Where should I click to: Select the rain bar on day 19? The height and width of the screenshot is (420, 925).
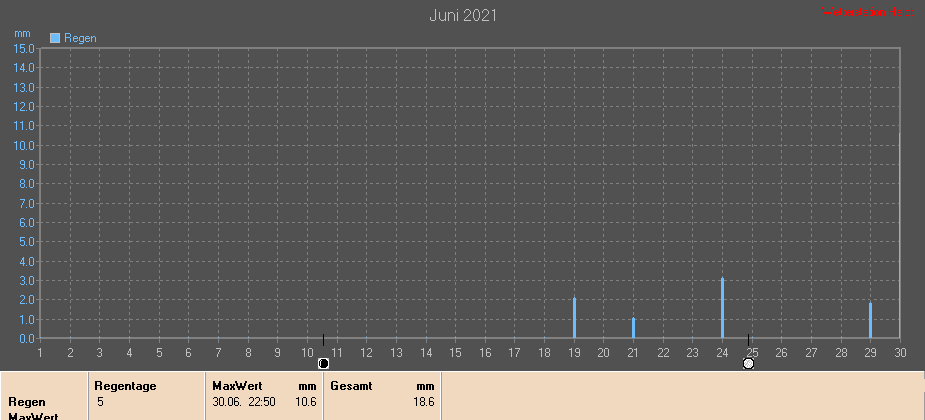click(574, 318)
